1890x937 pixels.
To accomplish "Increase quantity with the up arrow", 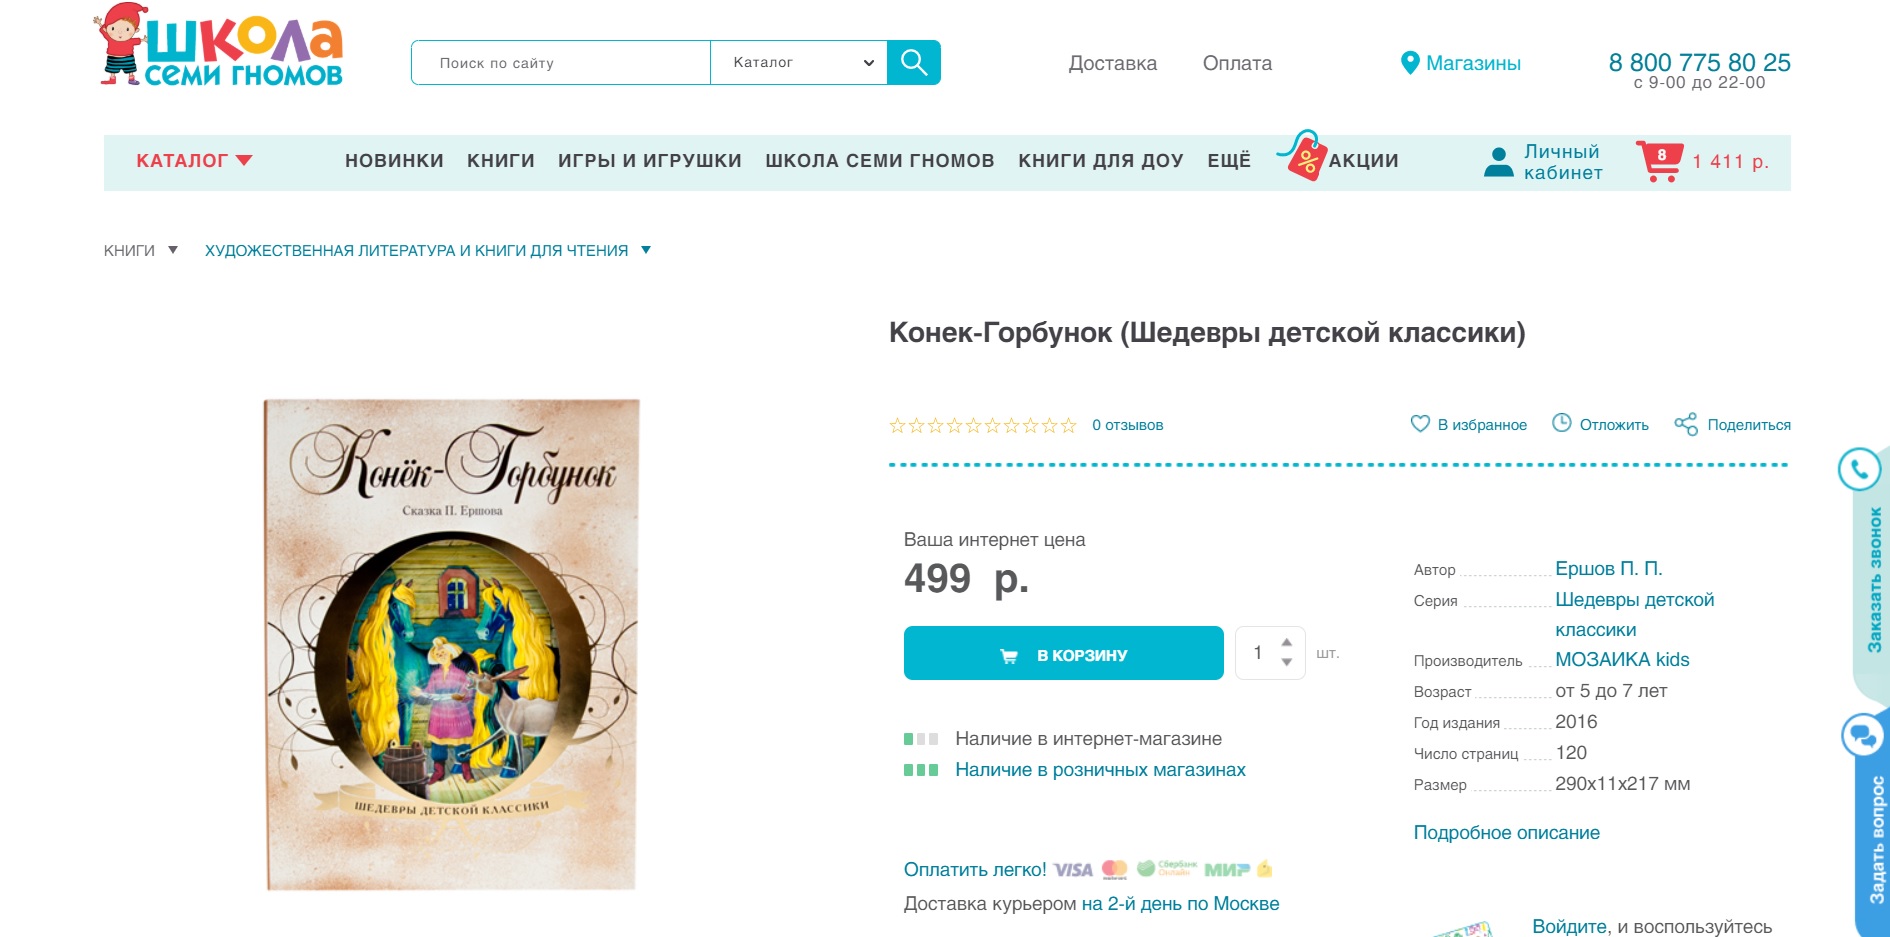I will (1287, 642).
